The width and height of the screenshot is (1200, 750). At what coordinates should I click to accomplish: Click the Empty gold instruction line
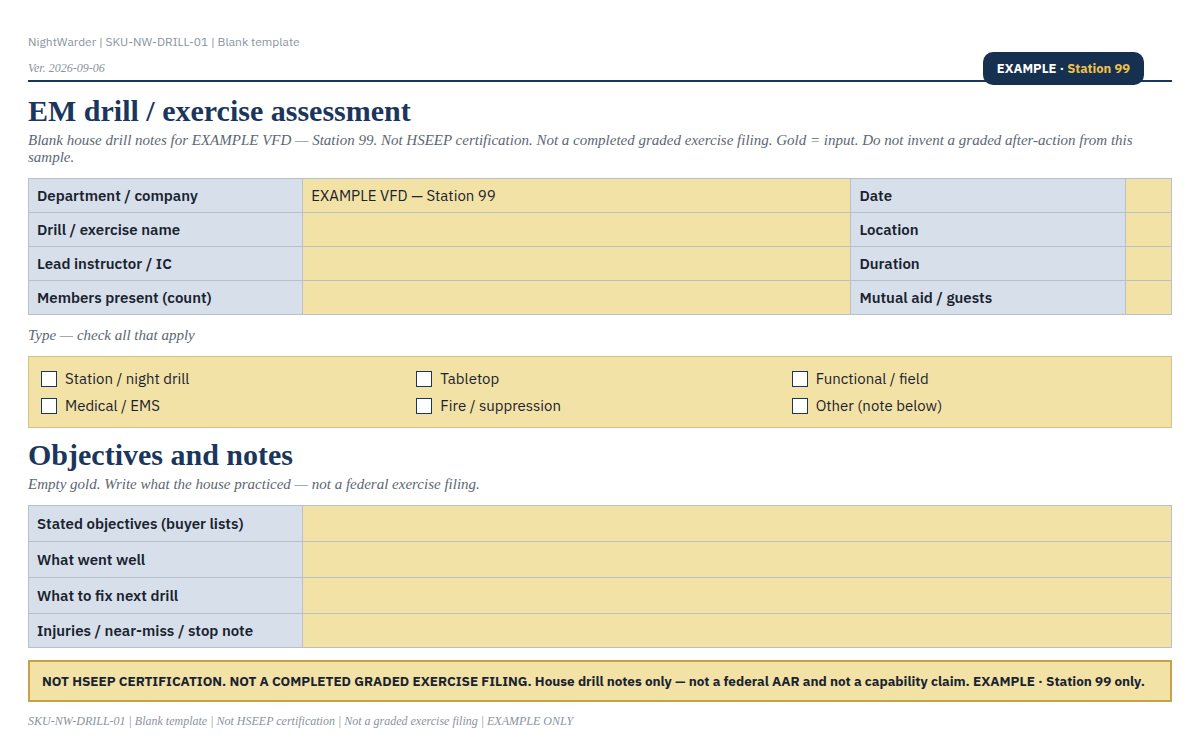click(254, 484)
